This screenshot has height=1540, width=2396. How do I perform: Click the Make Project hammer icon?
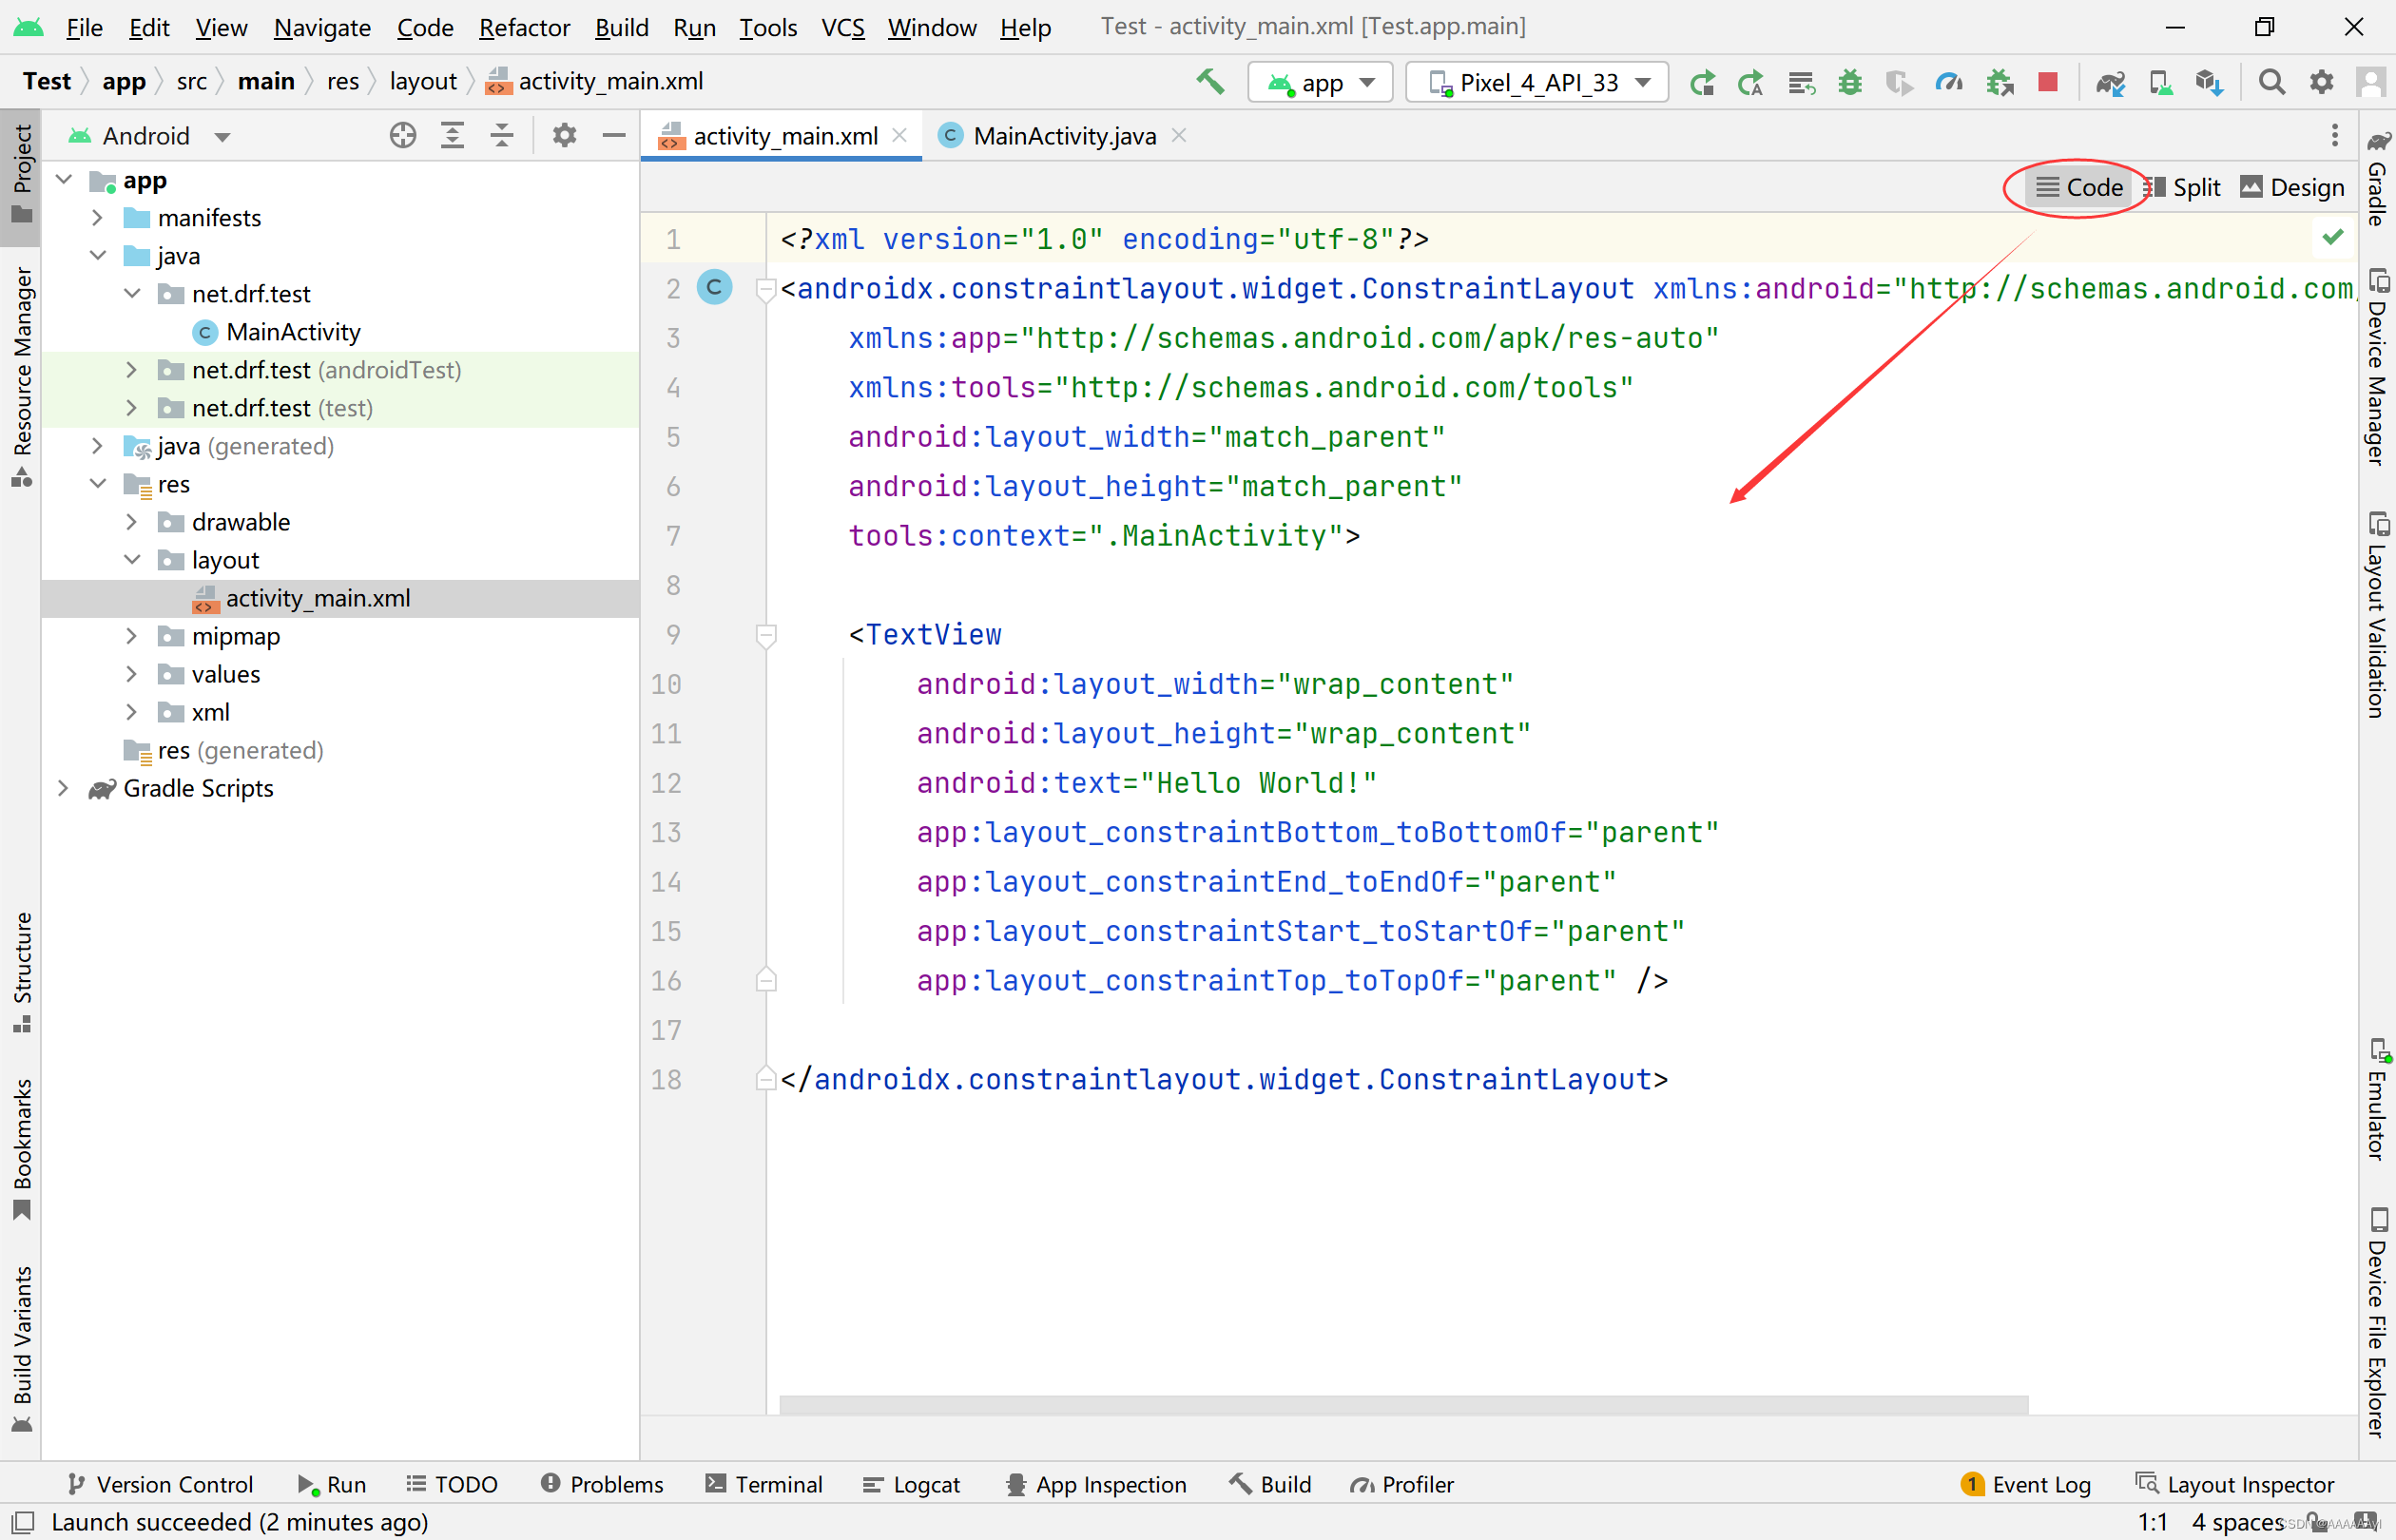1210,82
